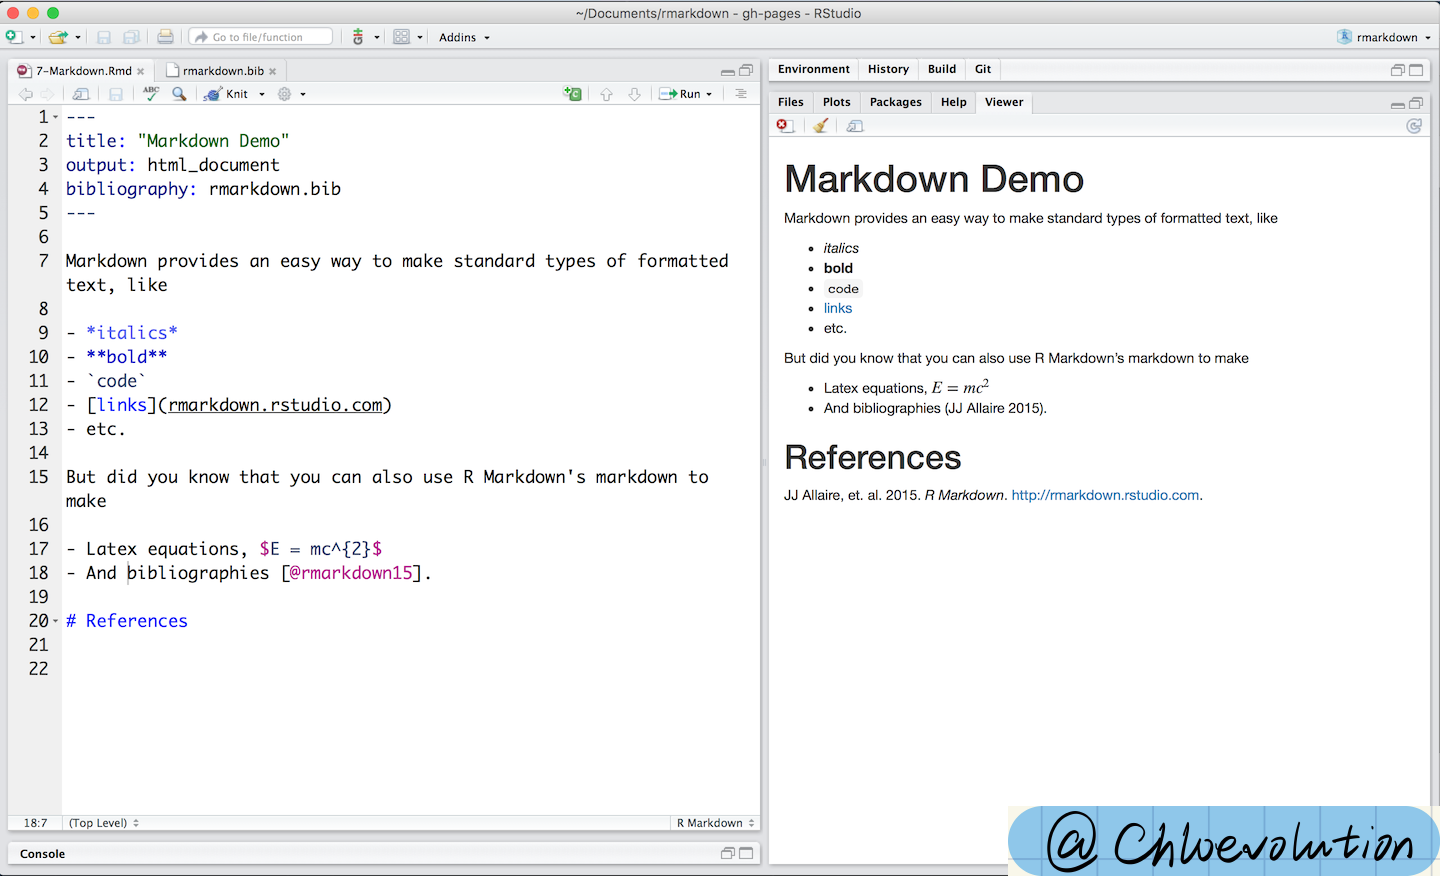Viewport: 1440px width, 876px height.
Task: Switch to Git tab
Action: coord(983,69)
